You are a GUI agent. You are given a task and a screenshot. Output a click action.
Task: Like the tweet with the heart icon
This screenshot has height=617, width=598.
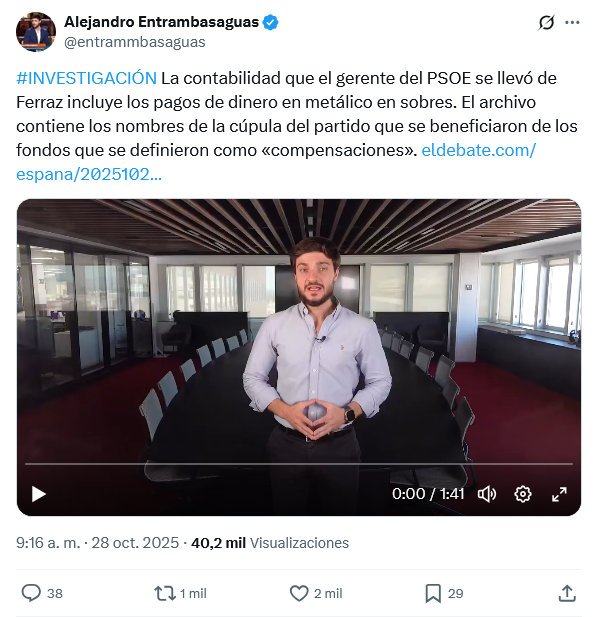point(299,593)
